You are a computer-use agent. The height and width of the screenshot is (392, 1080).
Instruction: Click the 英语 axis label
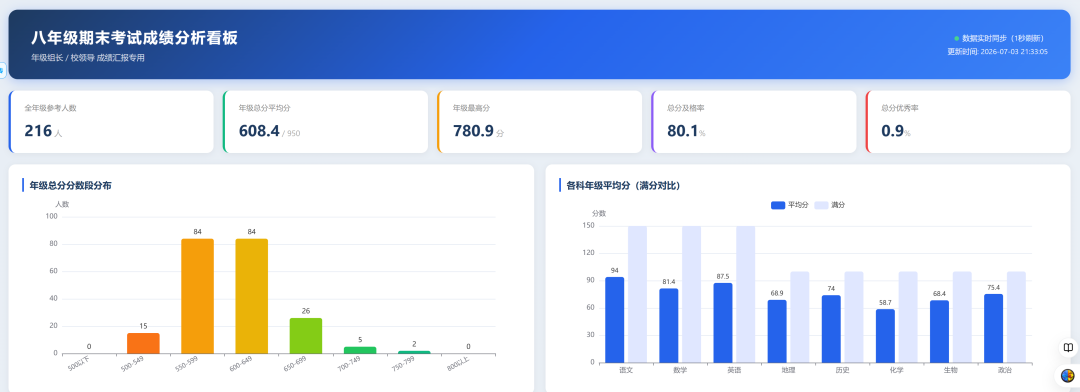[734, 371]
